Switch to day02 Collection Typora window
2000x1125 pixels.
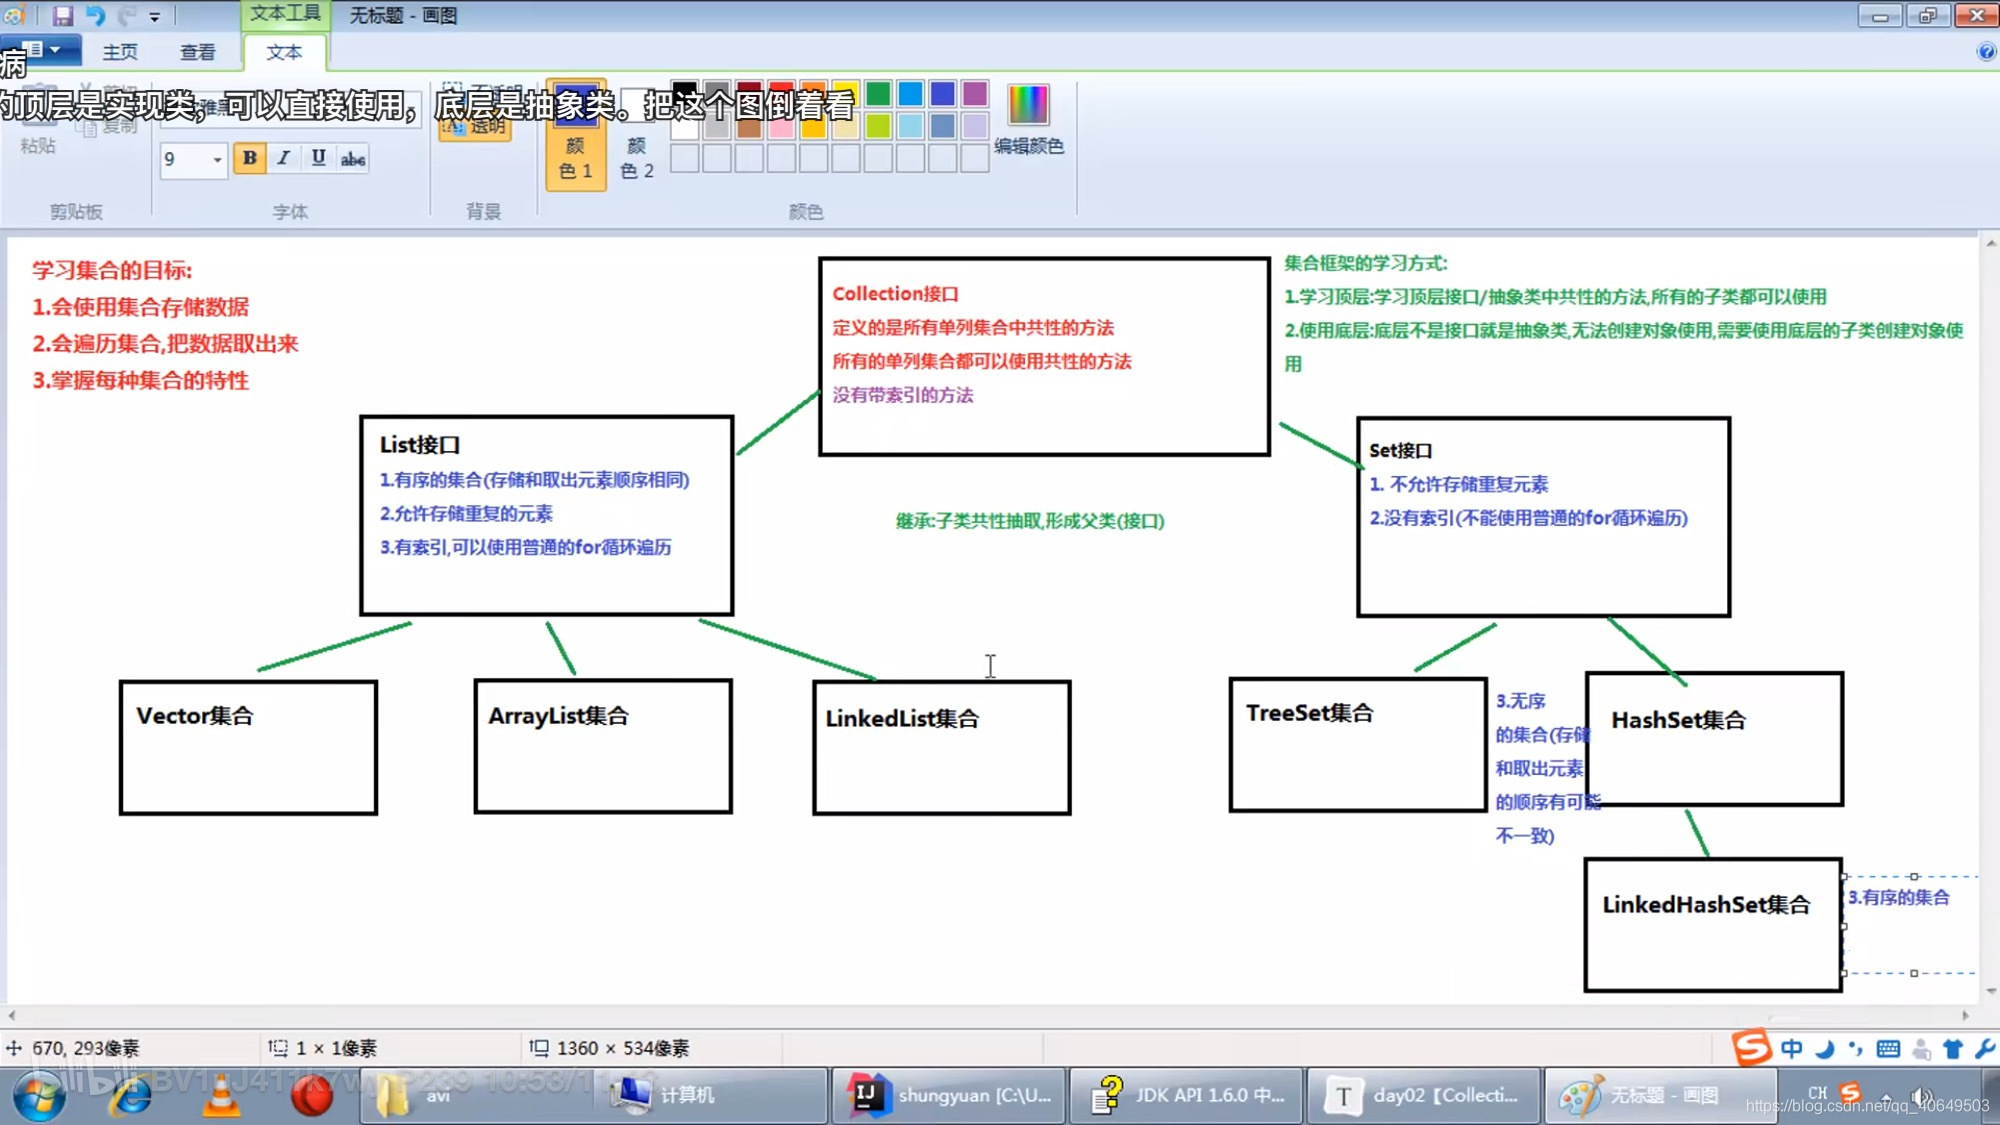(x=1424, y=1096)
